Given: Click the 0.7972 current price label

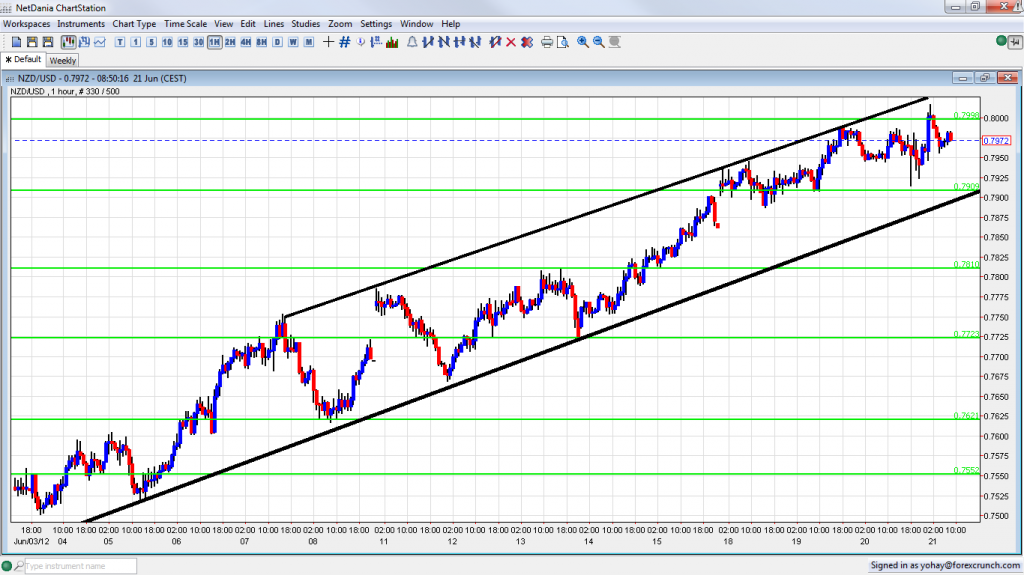Looking at the screenshot, I should click(x=997, y=140).
